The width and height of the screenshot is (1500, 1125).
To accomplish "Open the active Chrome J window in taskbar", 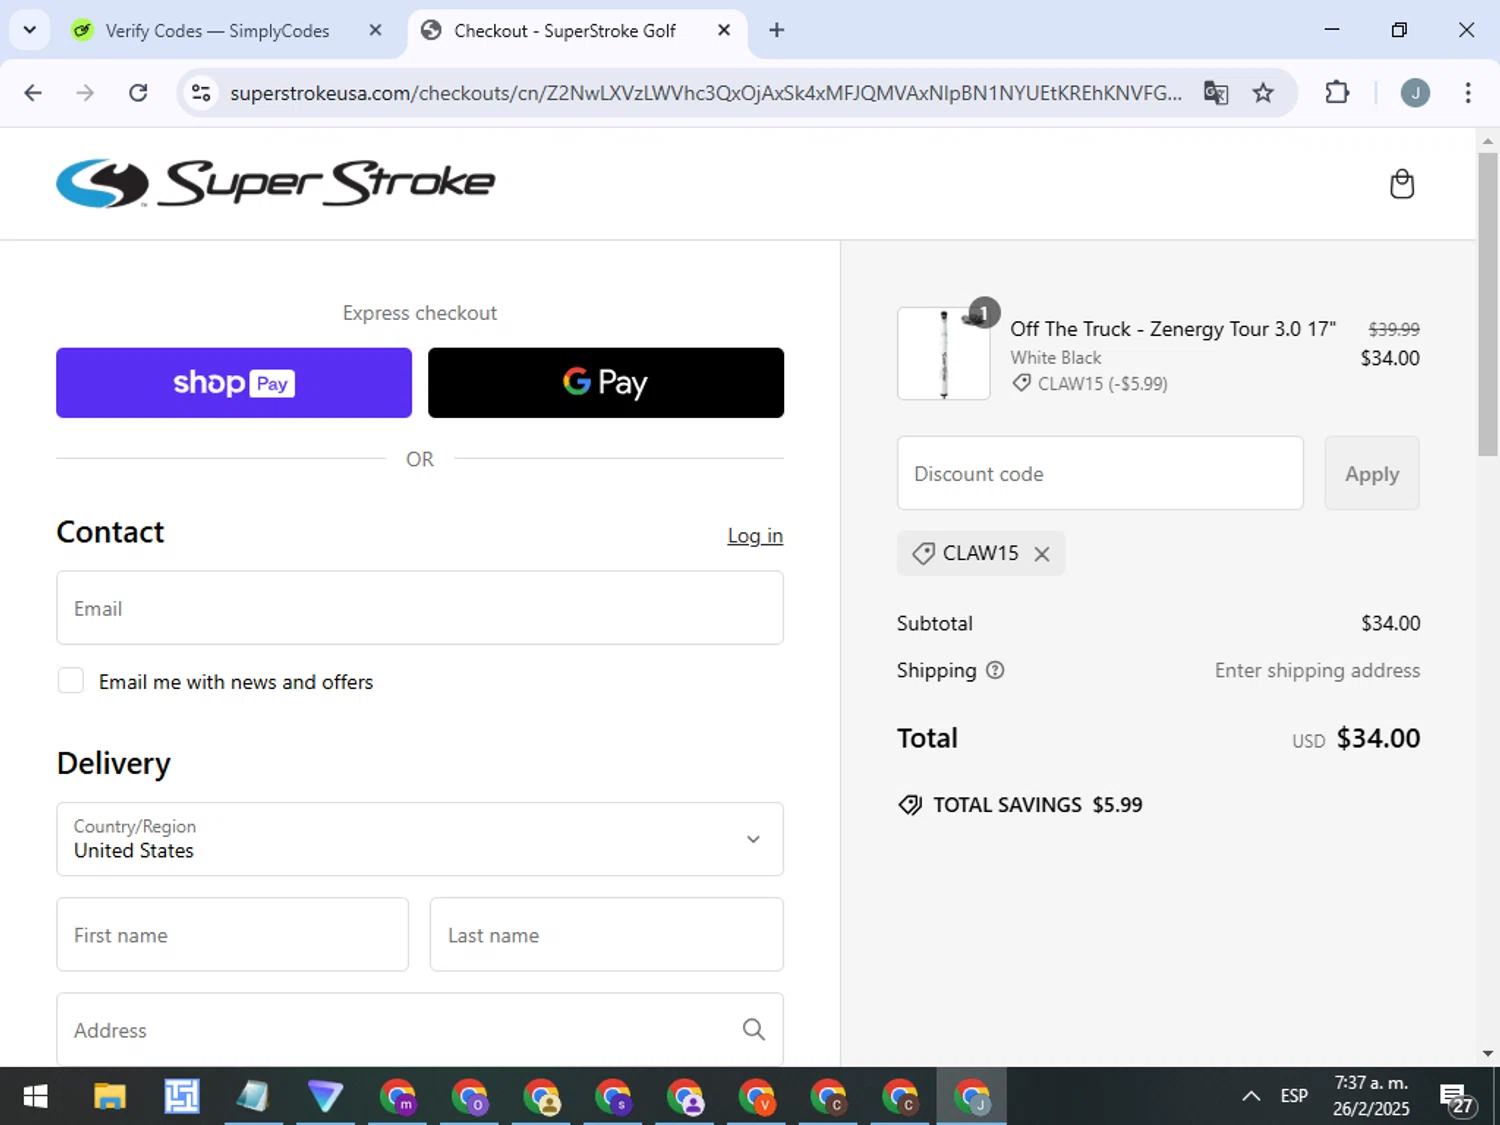I will 972,1097.
